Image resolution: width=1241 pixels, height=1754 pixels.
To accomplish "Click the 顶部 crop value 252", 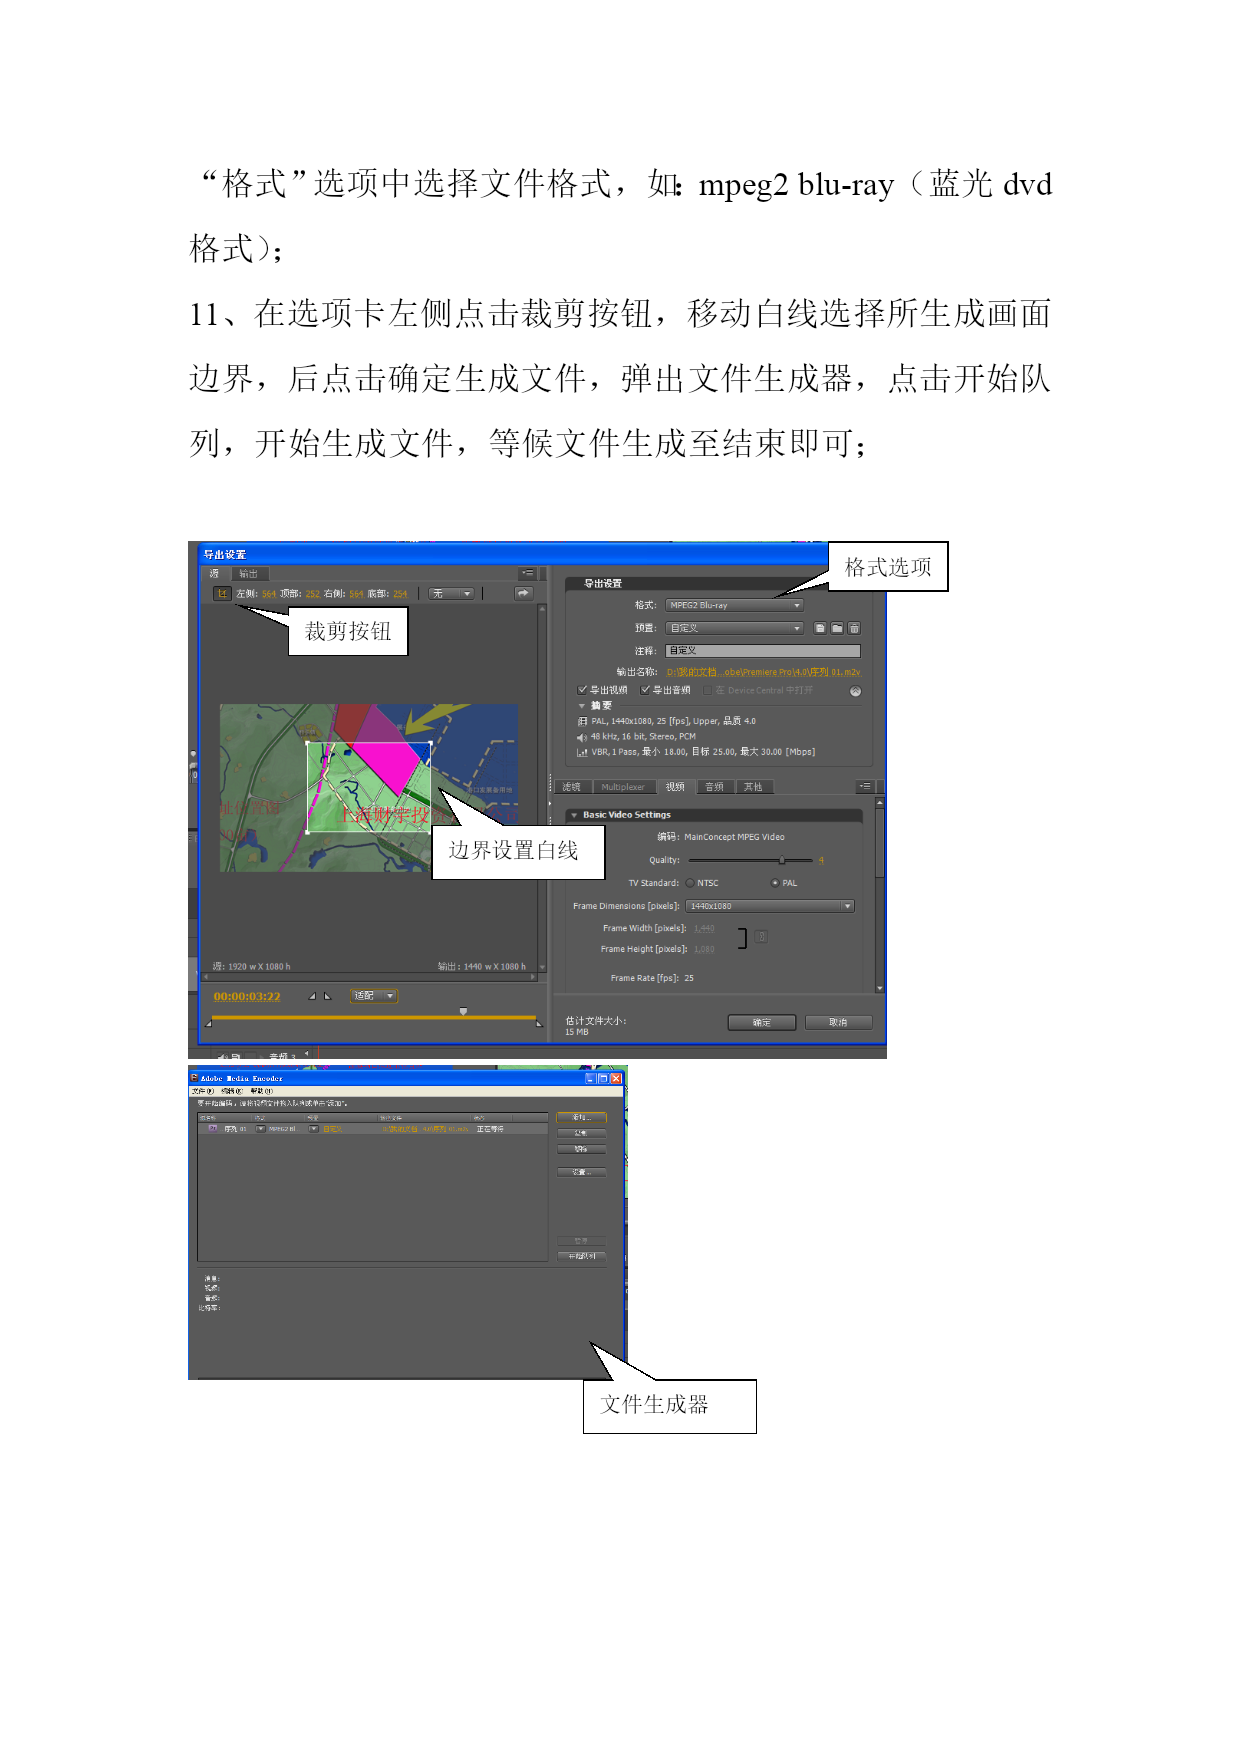I will [x=313, y=594].
